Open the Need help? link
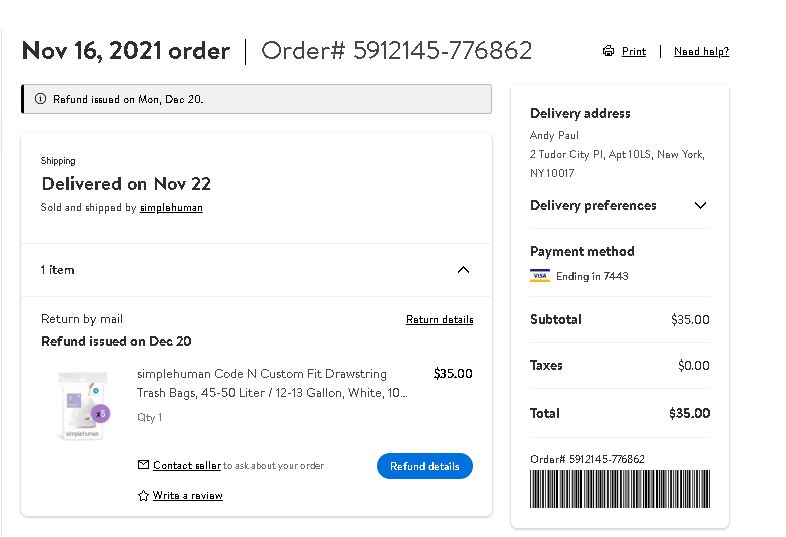Viewport: 786px width, 537px height. tap(701, 51)
